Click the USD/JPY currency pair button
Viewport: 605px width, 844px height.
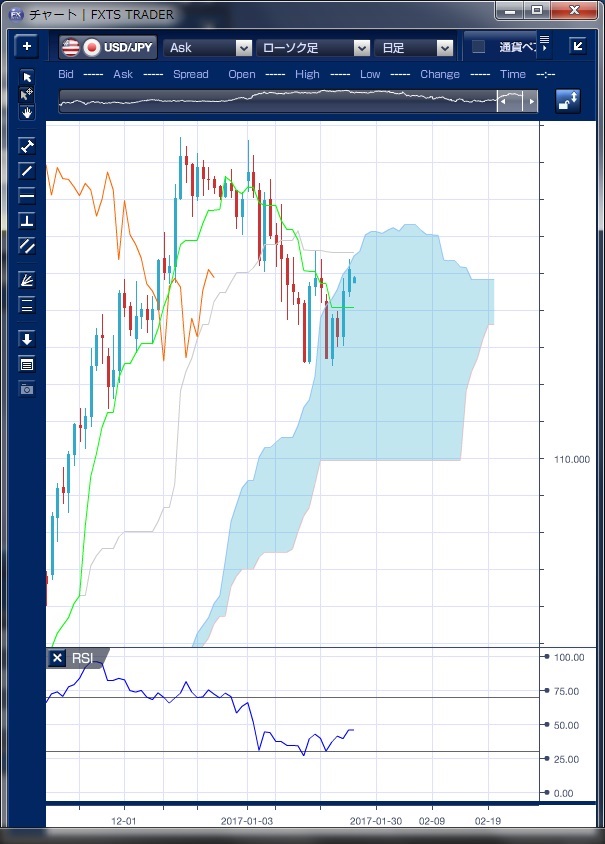(108, 48)
